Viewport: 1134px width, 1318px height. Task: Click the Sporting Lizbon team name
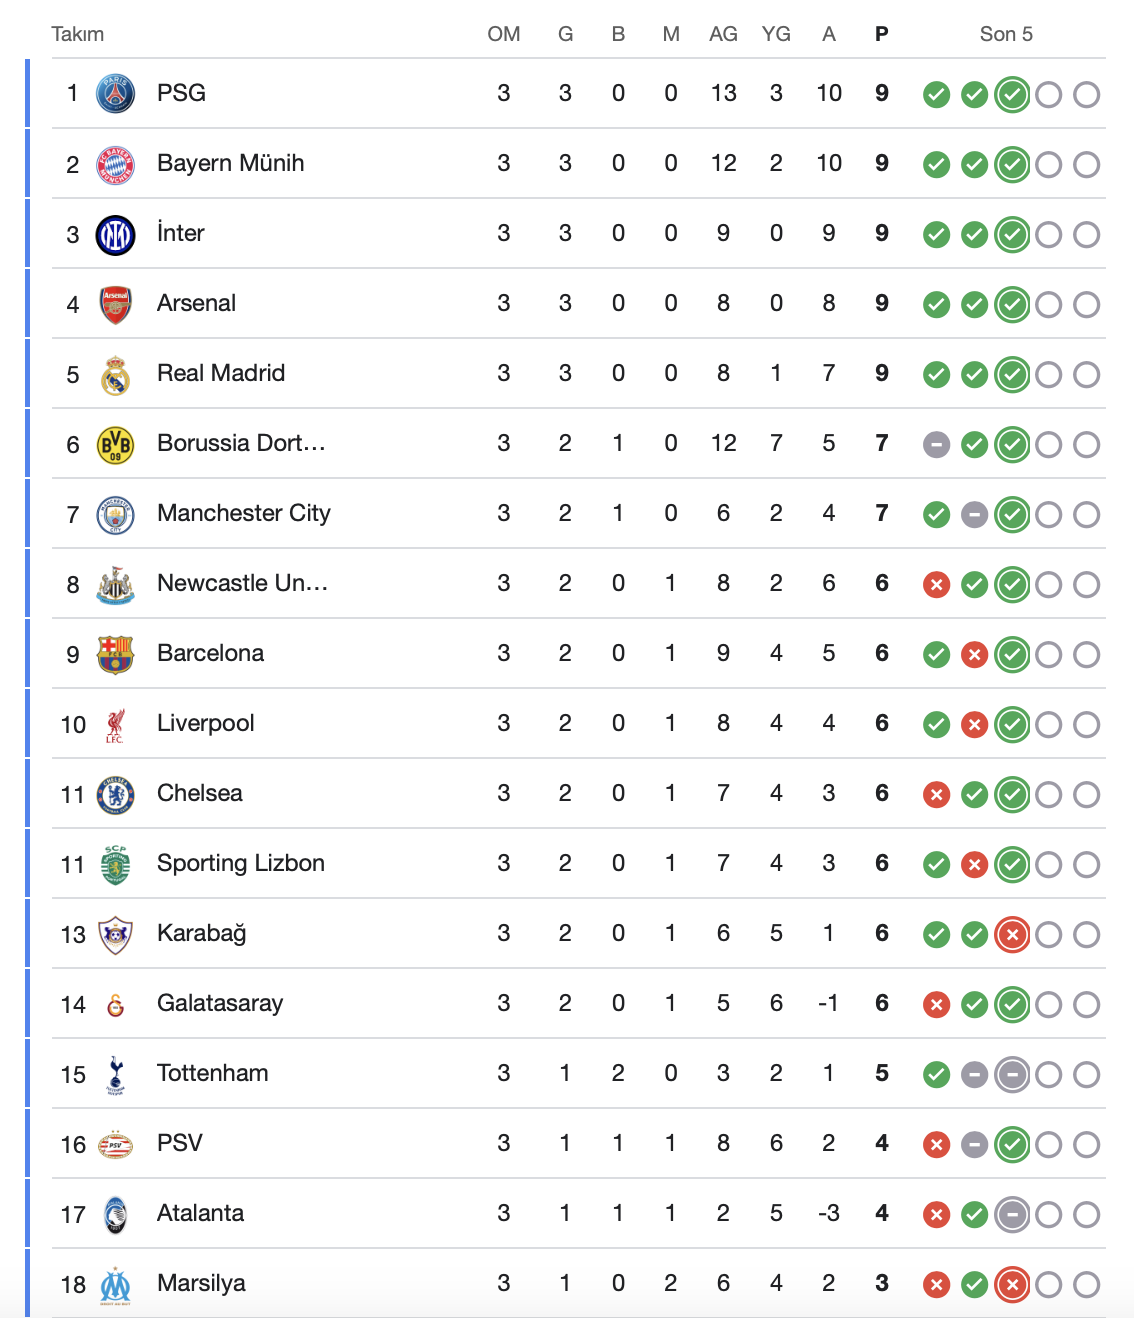click(x=241, y=863)
